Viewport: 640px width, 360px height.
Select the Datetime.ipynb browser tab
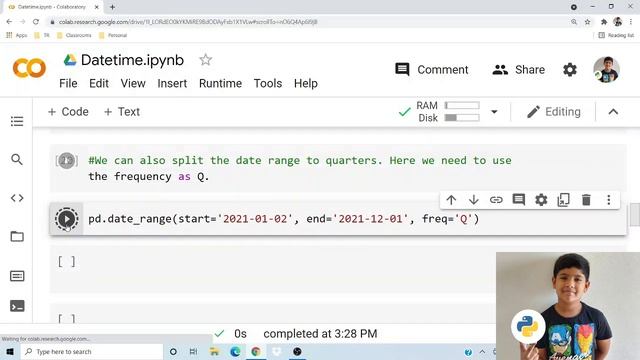[54, 7]
